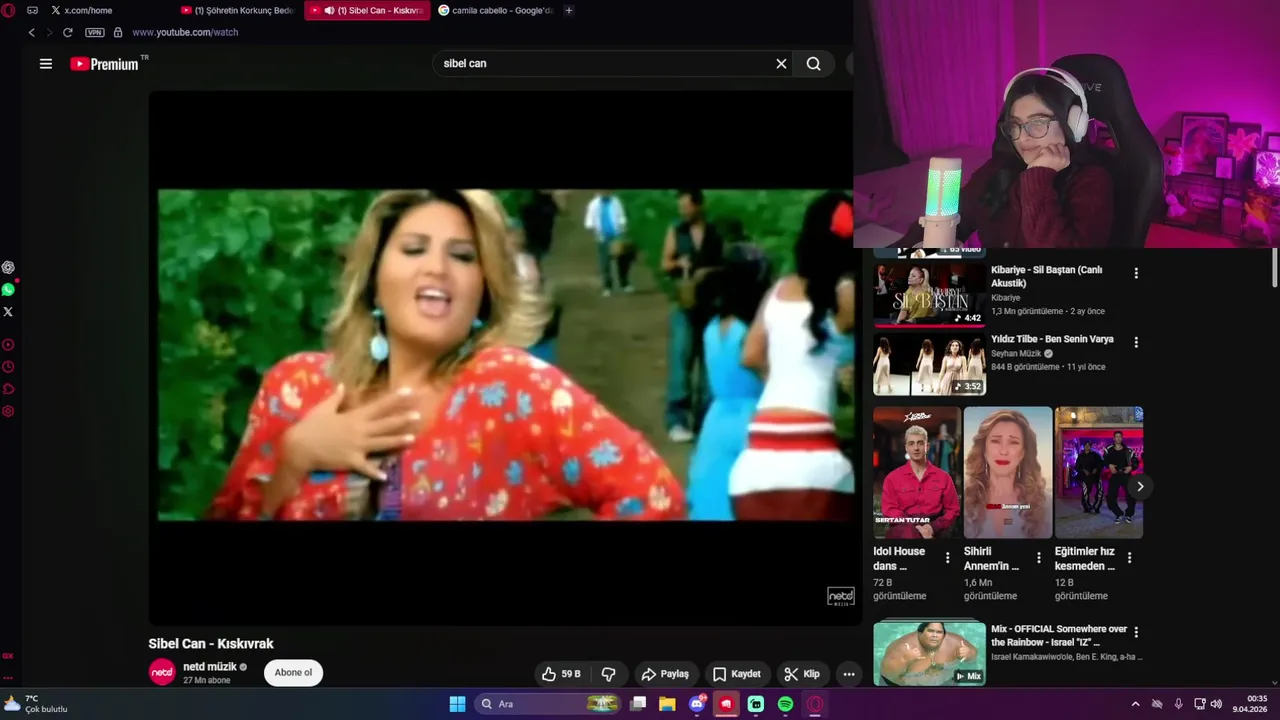The image size is (1280, 720).
Task: Click the netd müzik watermark in player
Action: [840, 597]
